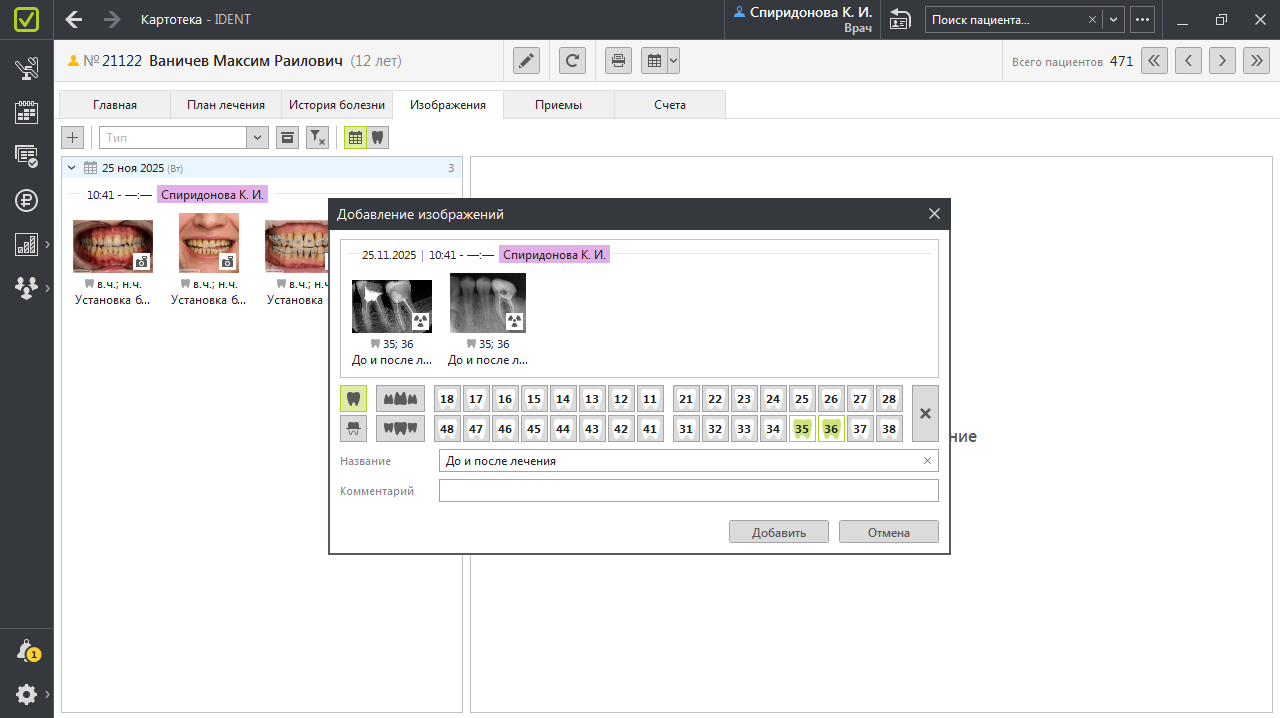The height and width of the screenshot is (718, 1280).
Task: Clear all selected teeth with X button
Action: click(x=925, y=414)
